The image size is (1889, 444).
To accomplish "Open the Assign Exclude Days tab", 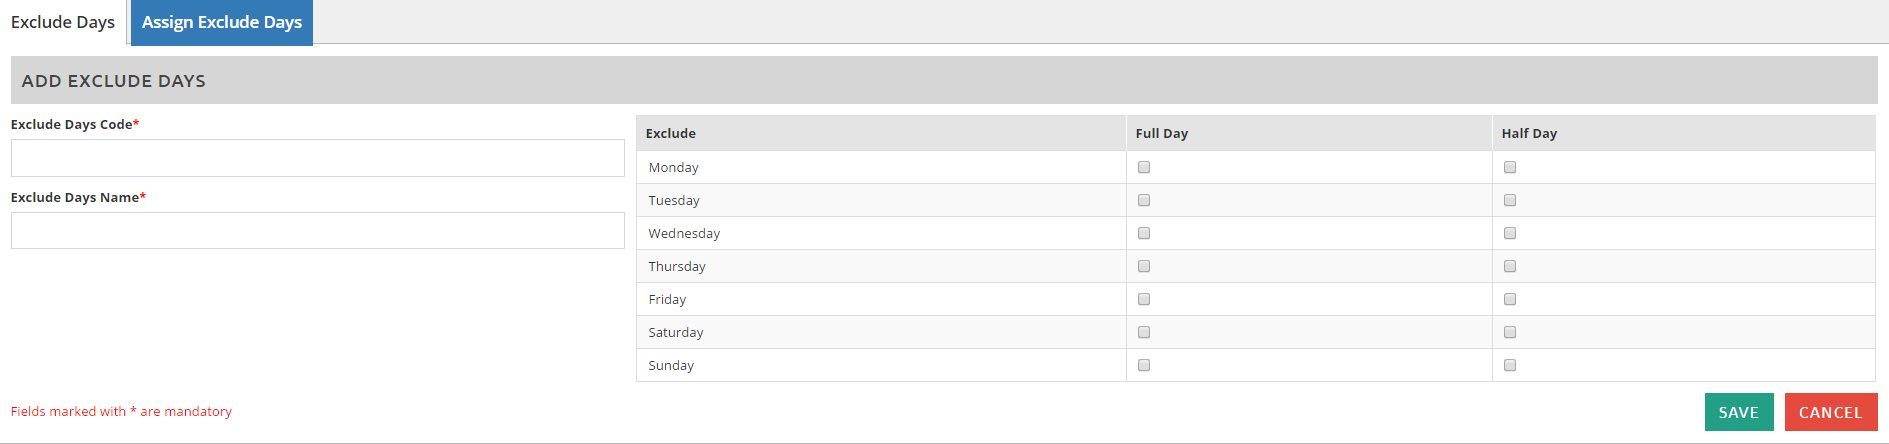I will (222, 22).
